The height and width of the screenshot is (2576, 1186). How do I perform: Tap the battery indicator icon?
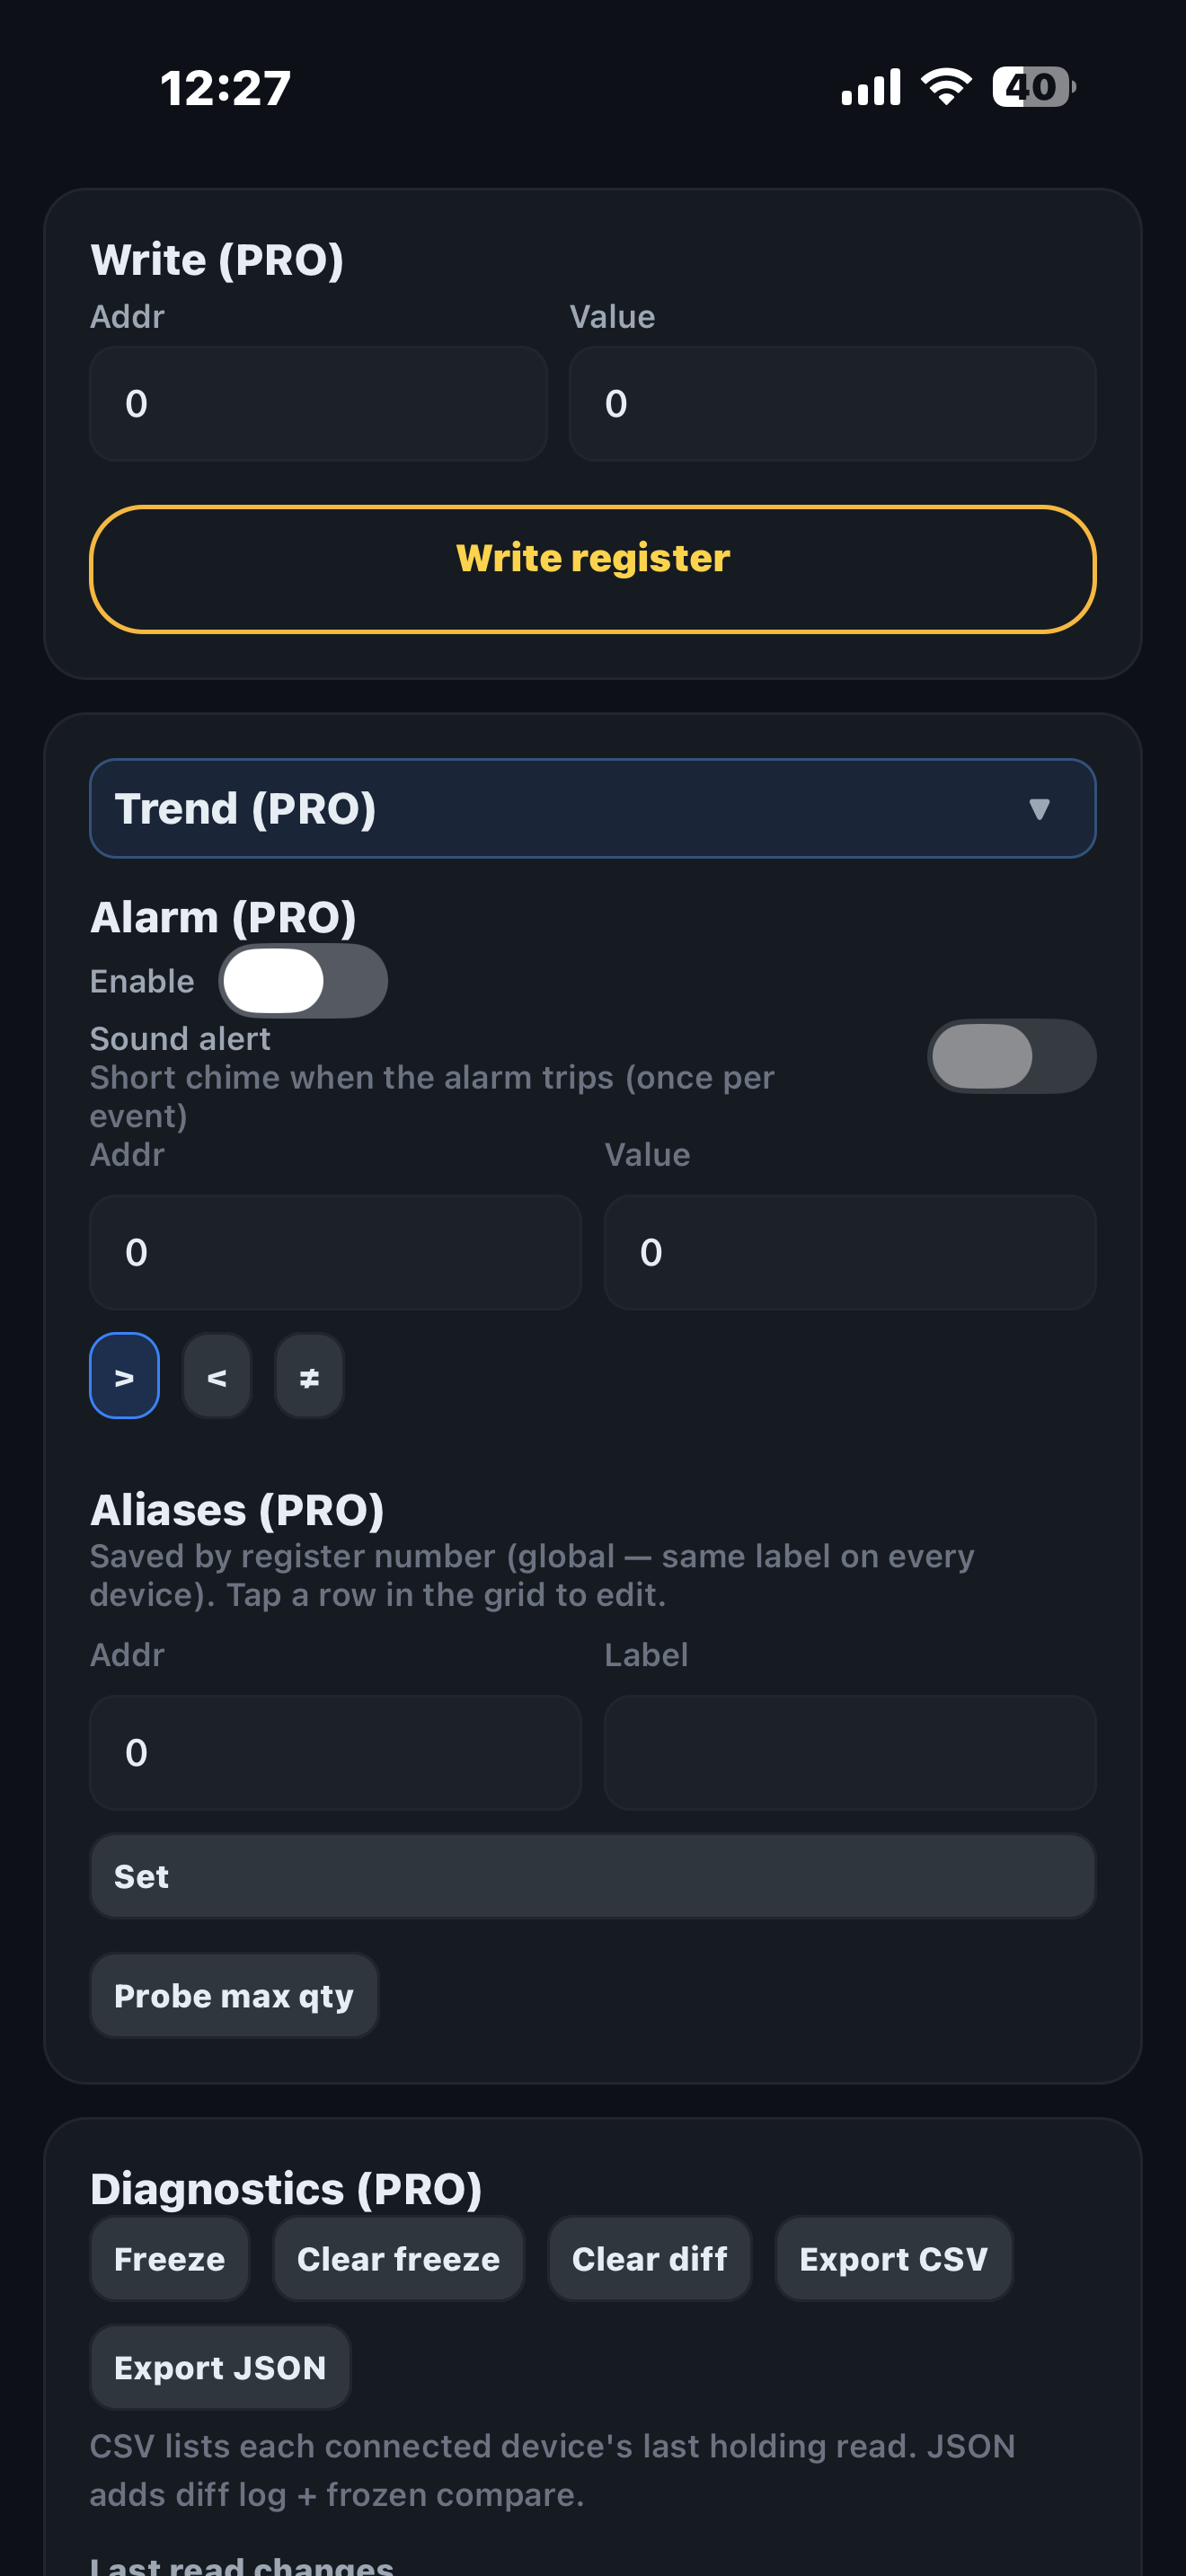1034,87
